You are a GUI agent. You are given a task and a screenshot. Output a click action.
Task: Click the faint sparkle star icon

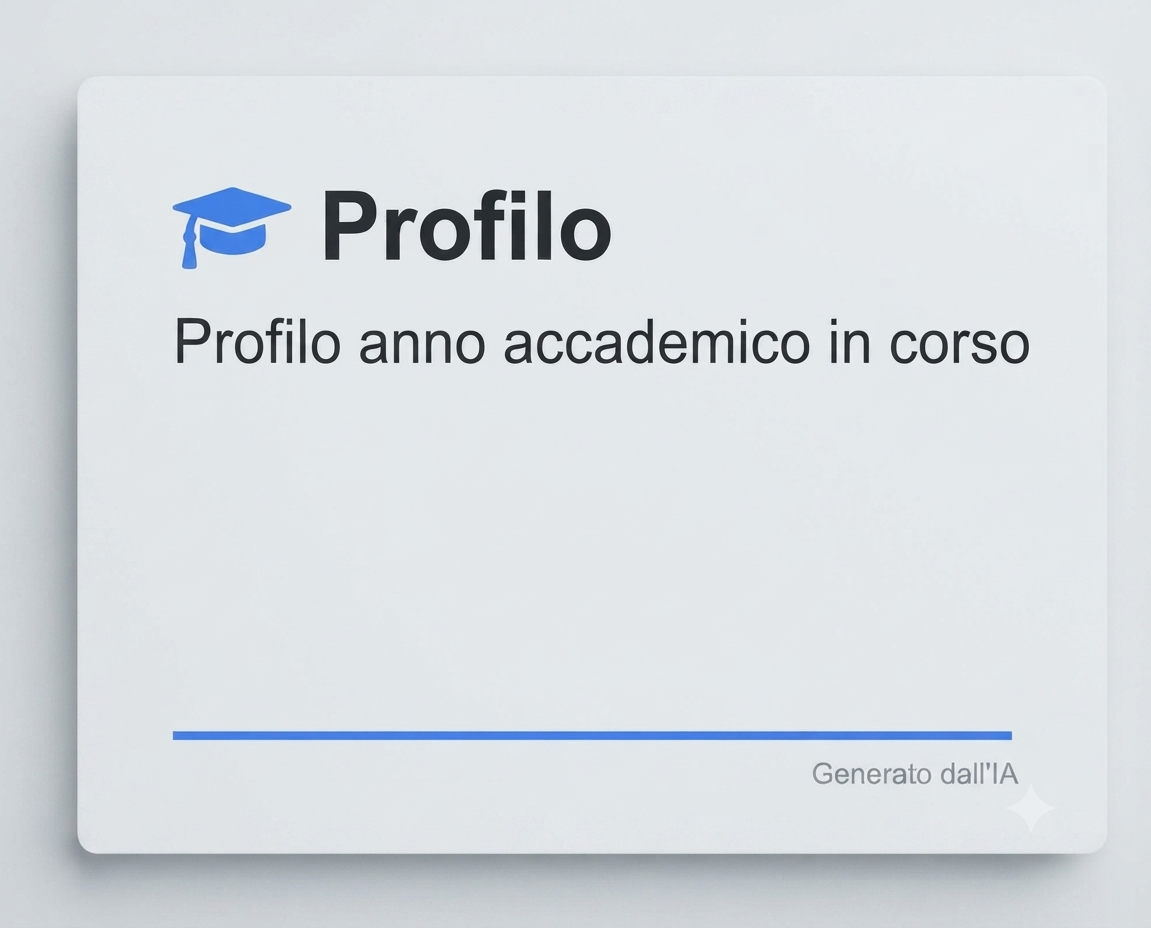tap(1030, 808)
